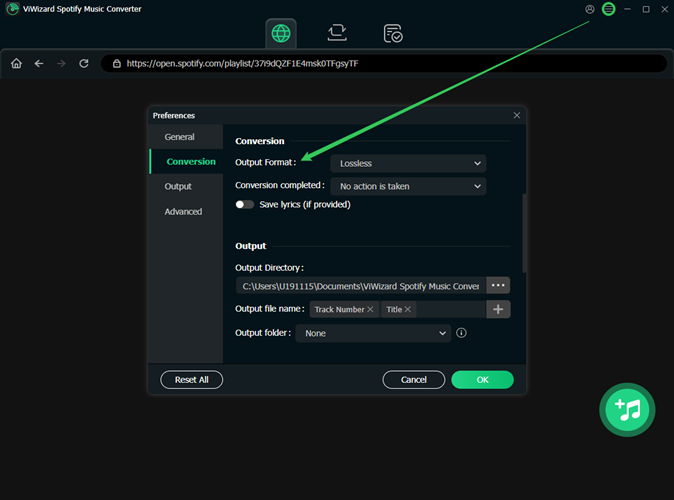Viewport: 674px width, 500px height.
Task: Click the user account profile icon
Action: [590, 9]
